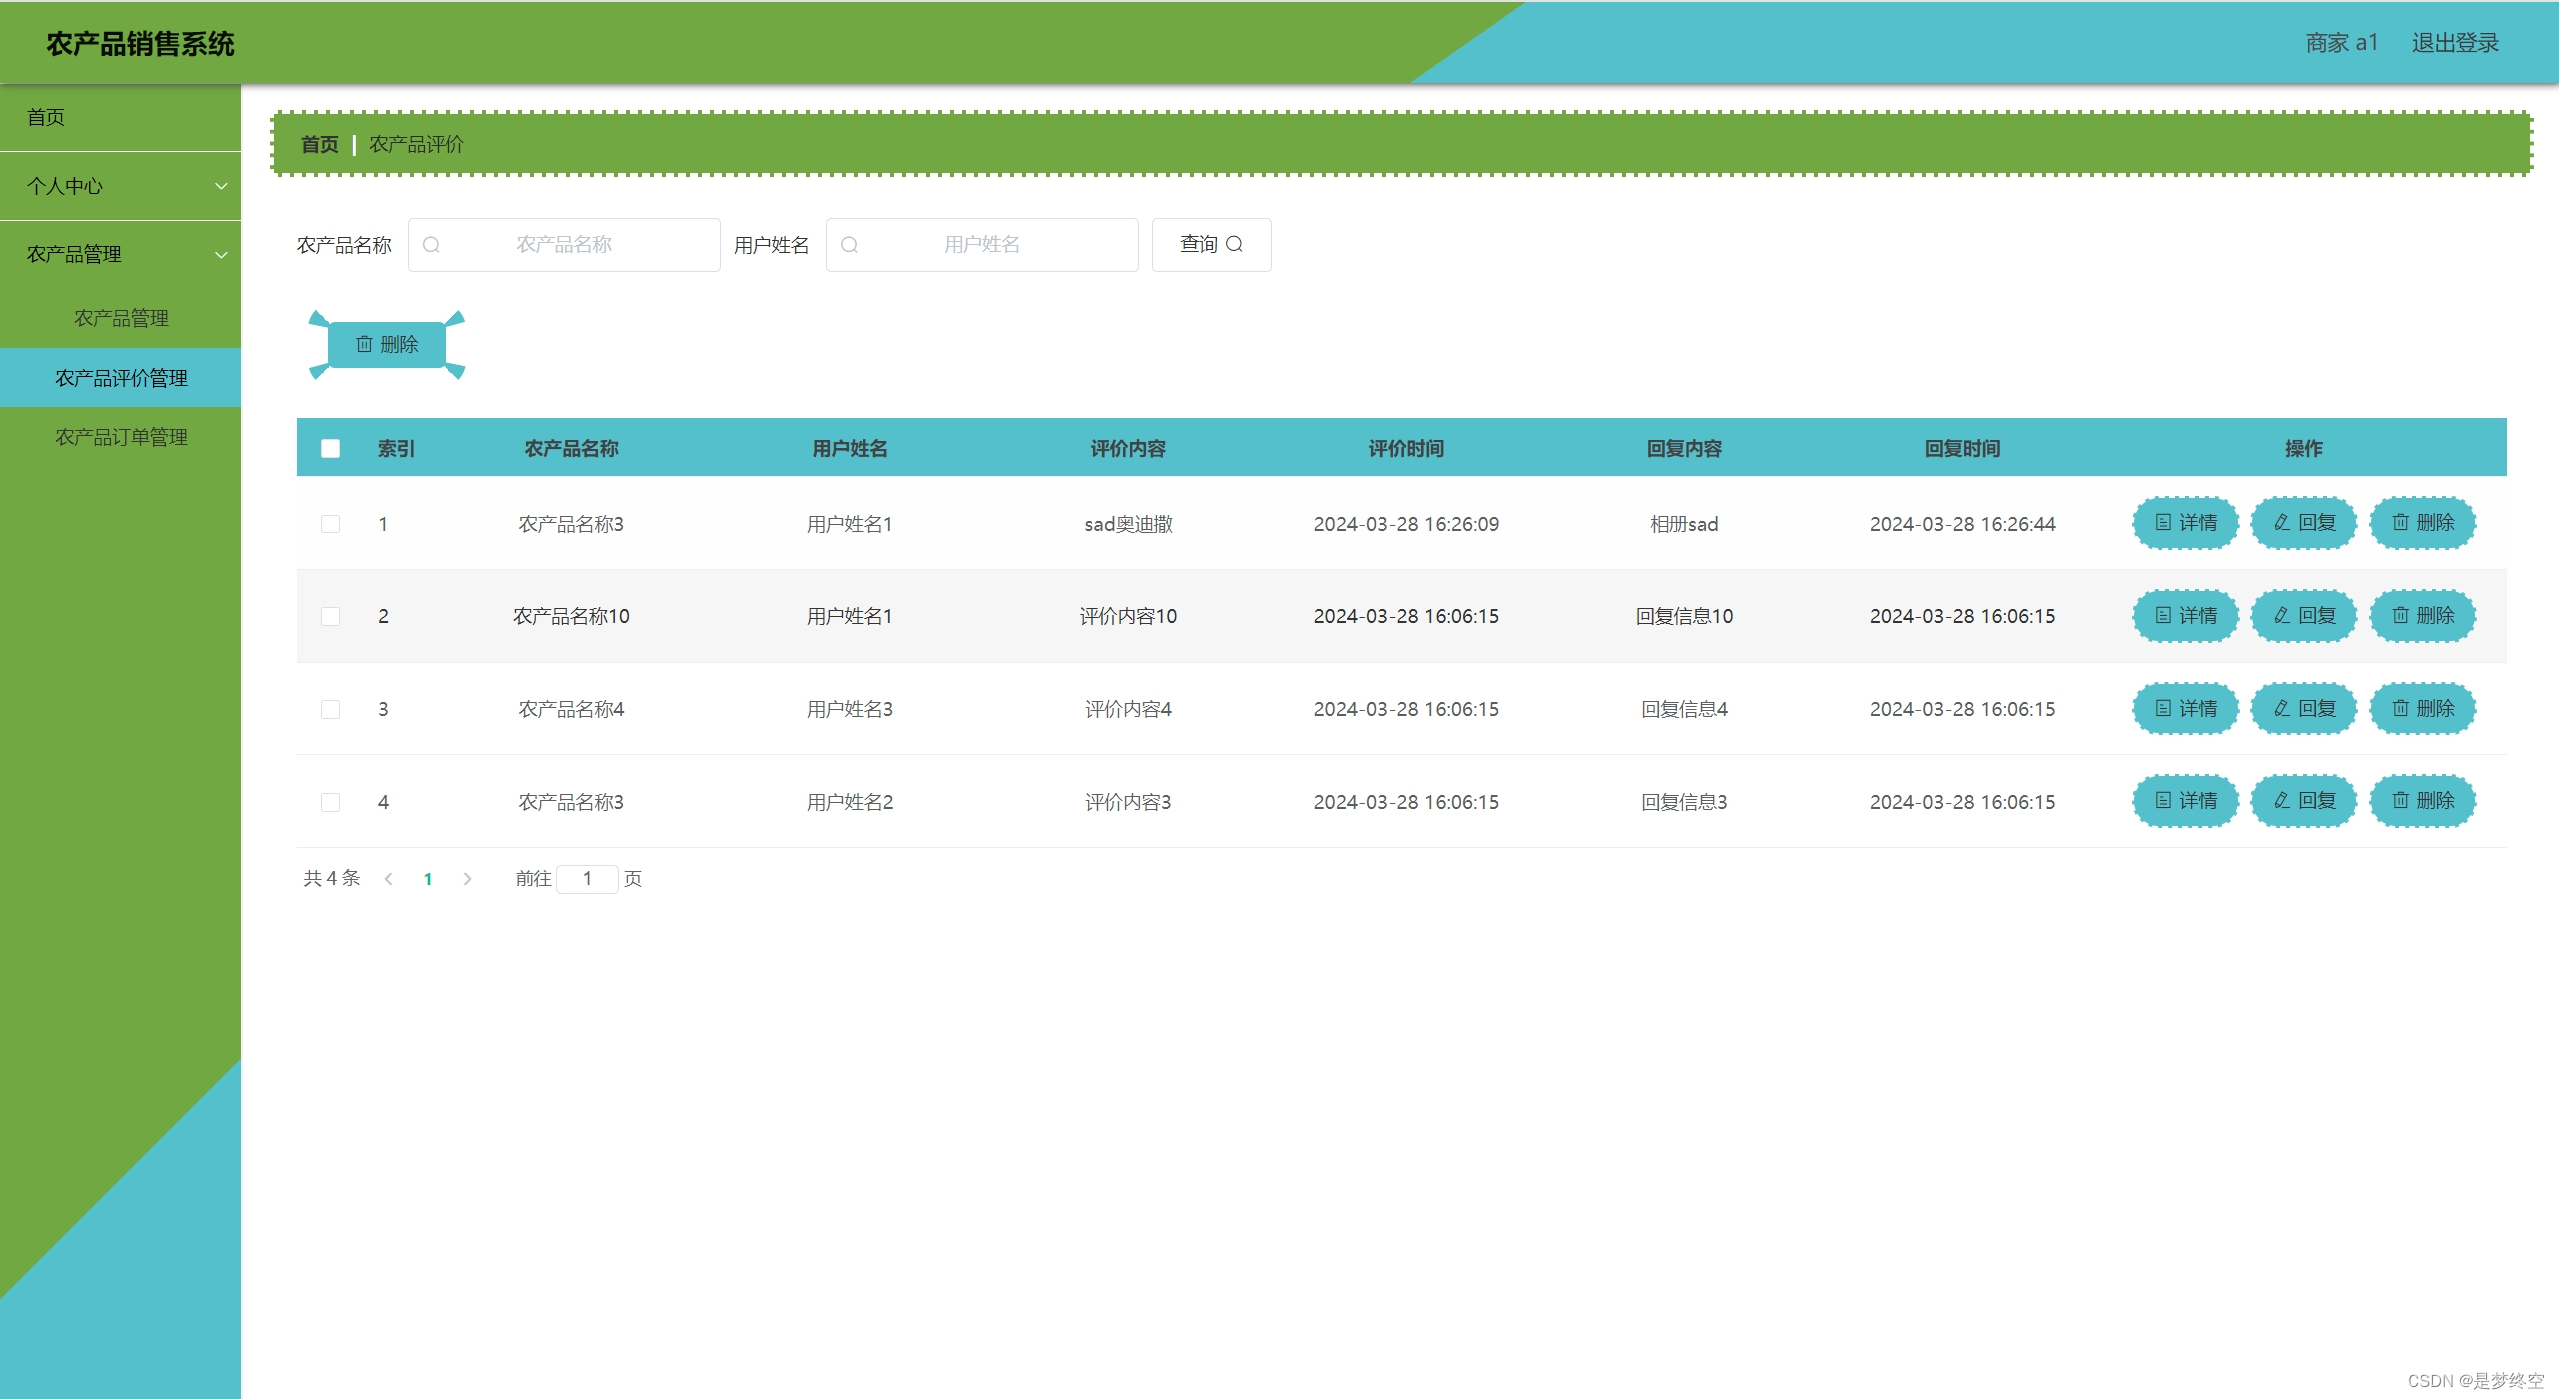
Task: Check the row 3 checkbox
Action: pyautogui.click(x=330, y=709)
